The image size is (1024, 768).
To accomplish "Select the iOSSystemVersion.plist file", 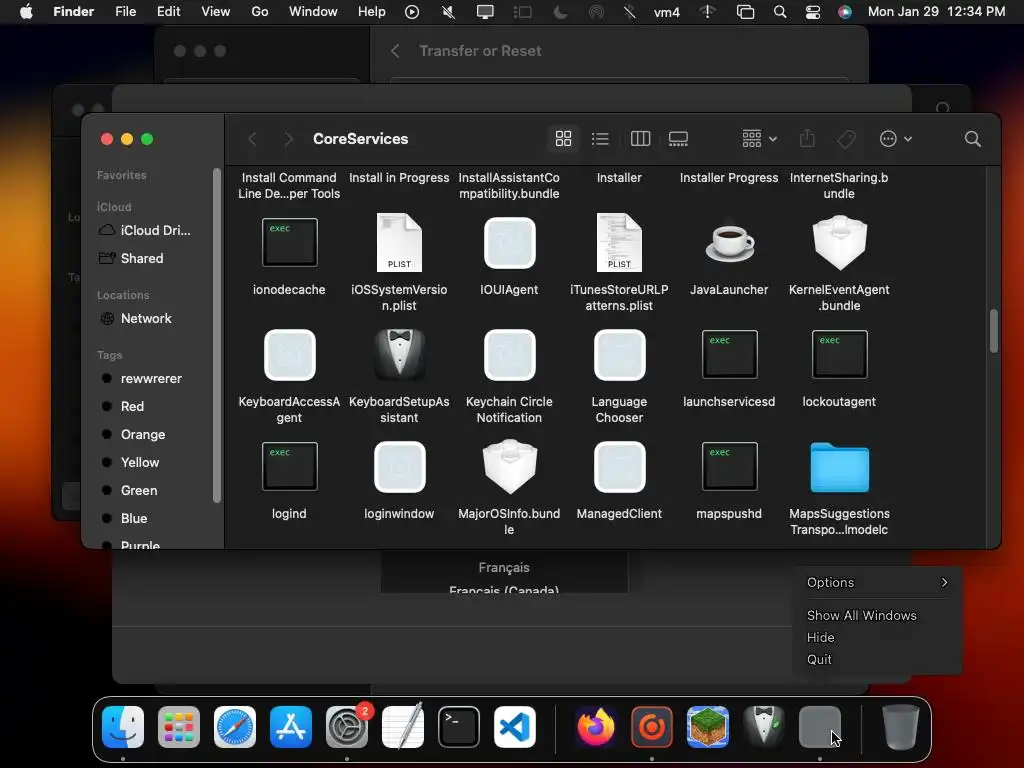I will (x=399, y=242).
